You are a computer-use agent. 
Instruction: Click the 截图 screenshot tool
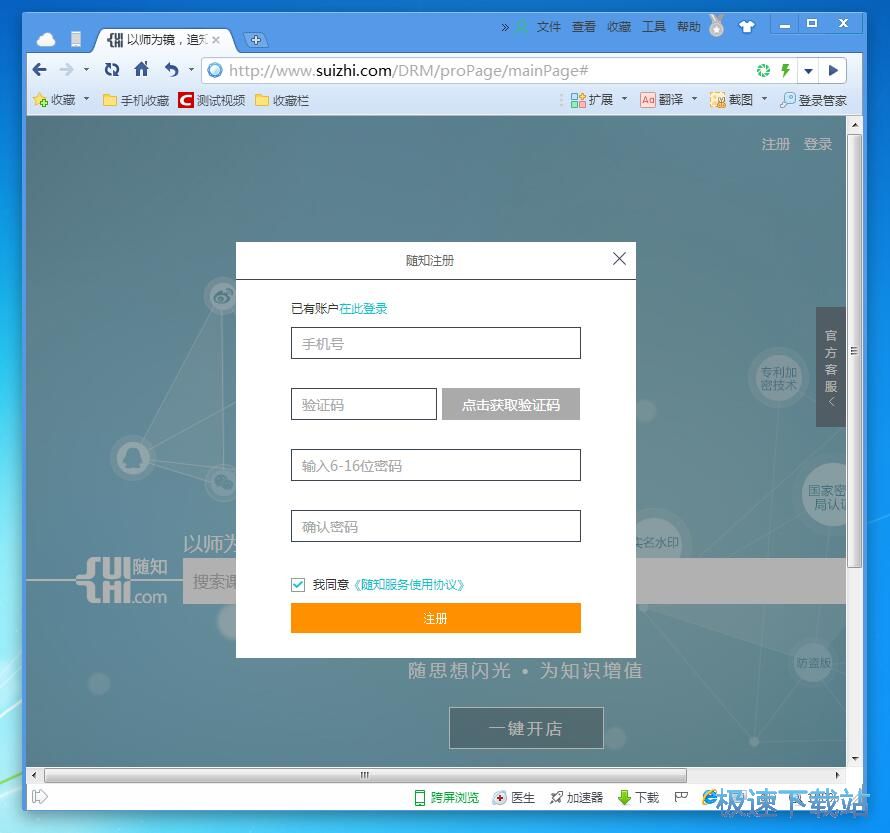732,100
